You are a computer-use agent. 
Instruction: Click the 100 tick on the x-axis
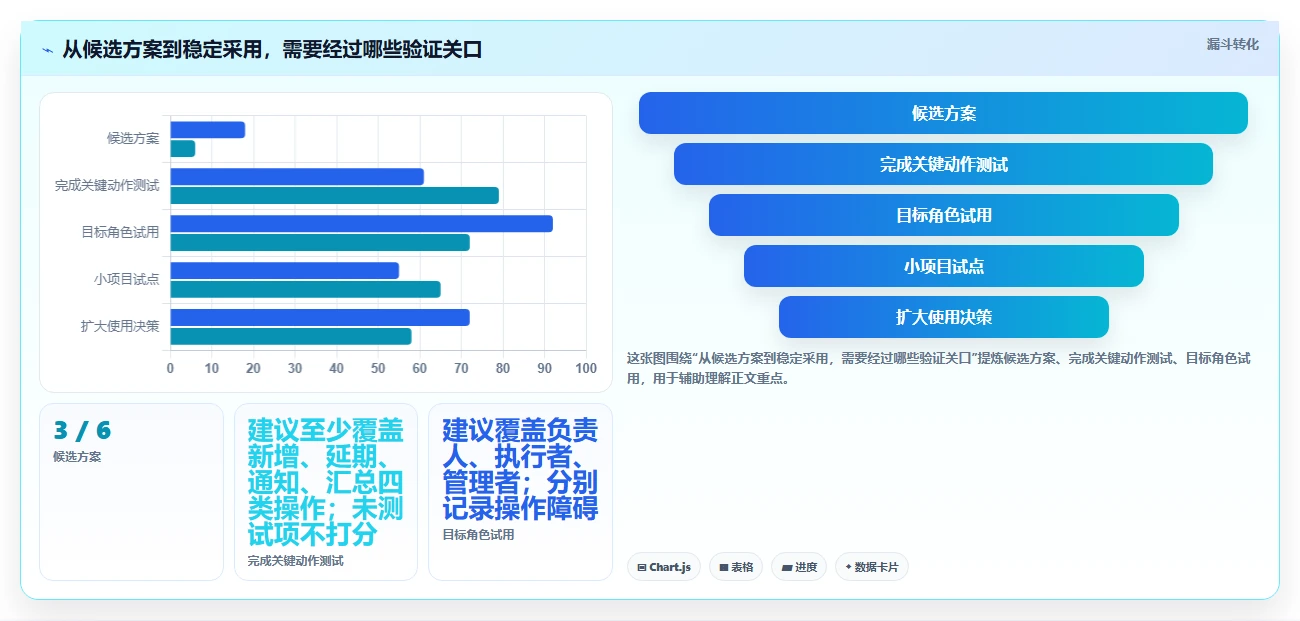tap(587, 369)
